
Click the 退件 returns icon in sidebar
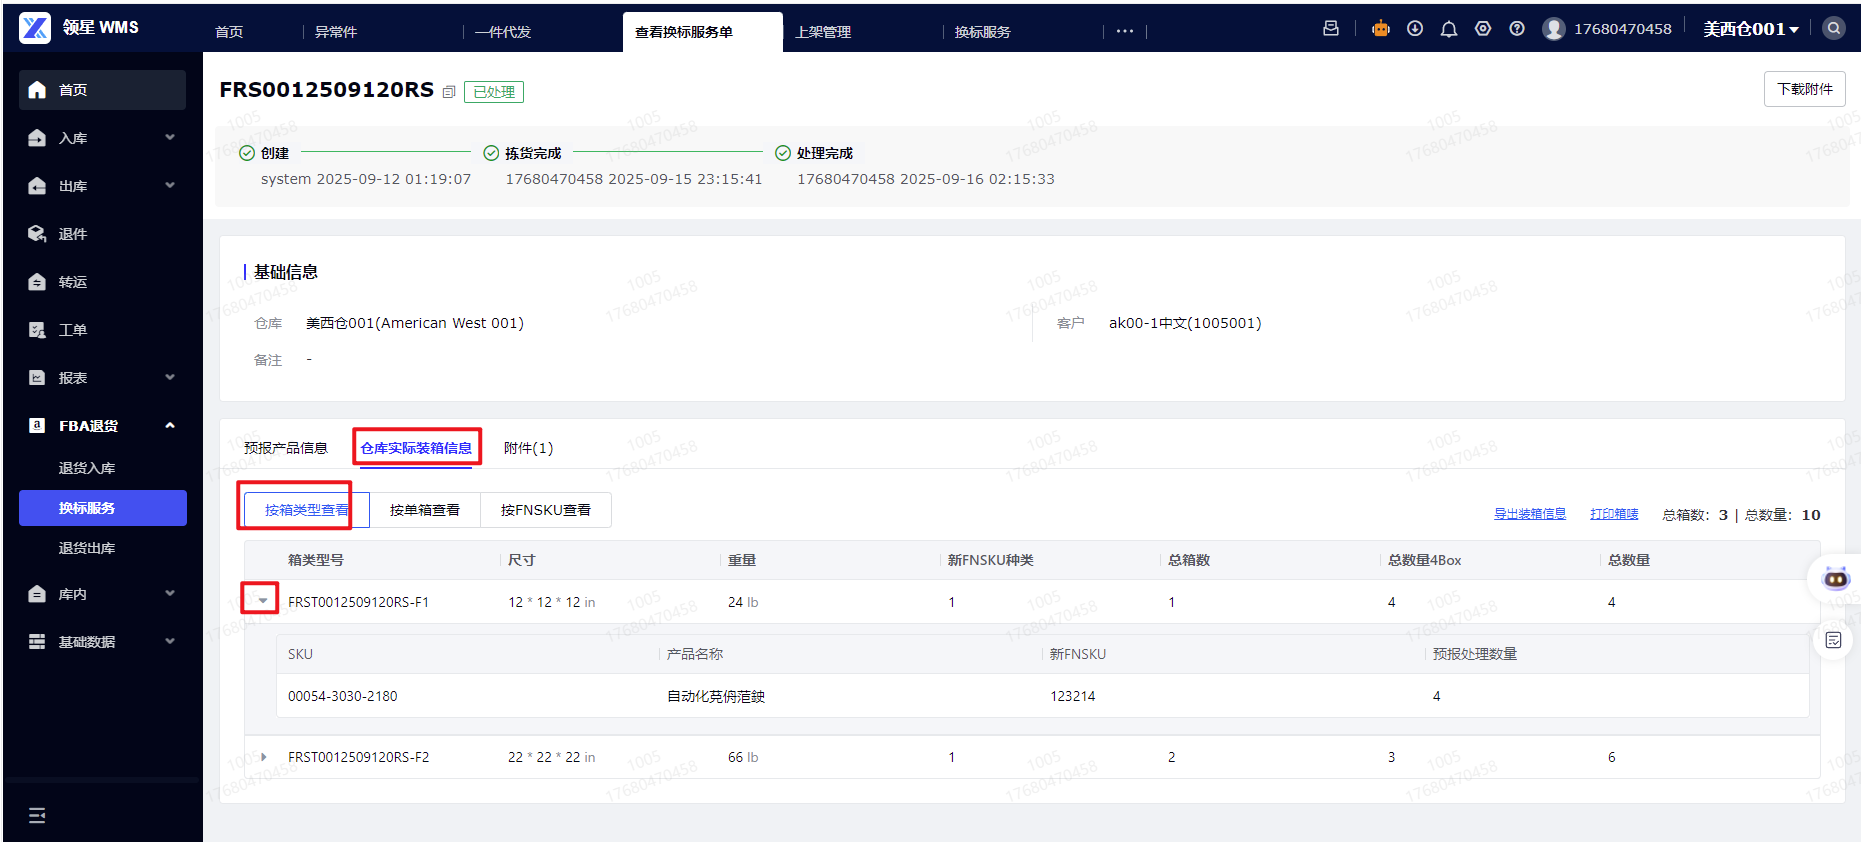coord(37,234)
